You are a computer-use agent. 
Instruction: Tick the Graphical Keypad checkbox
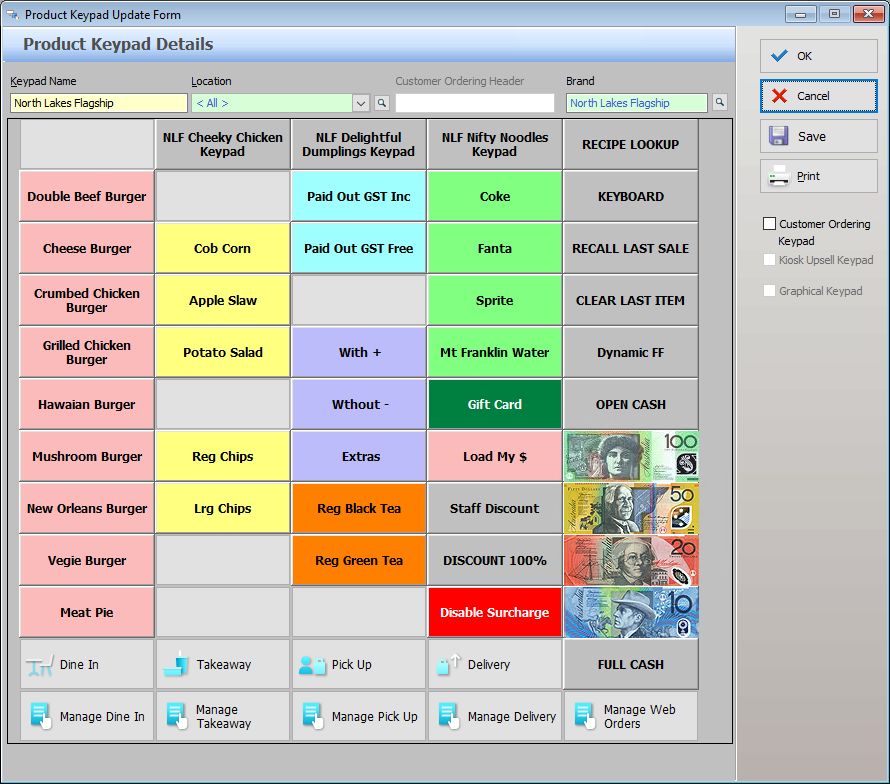click(x=769, y=291)
